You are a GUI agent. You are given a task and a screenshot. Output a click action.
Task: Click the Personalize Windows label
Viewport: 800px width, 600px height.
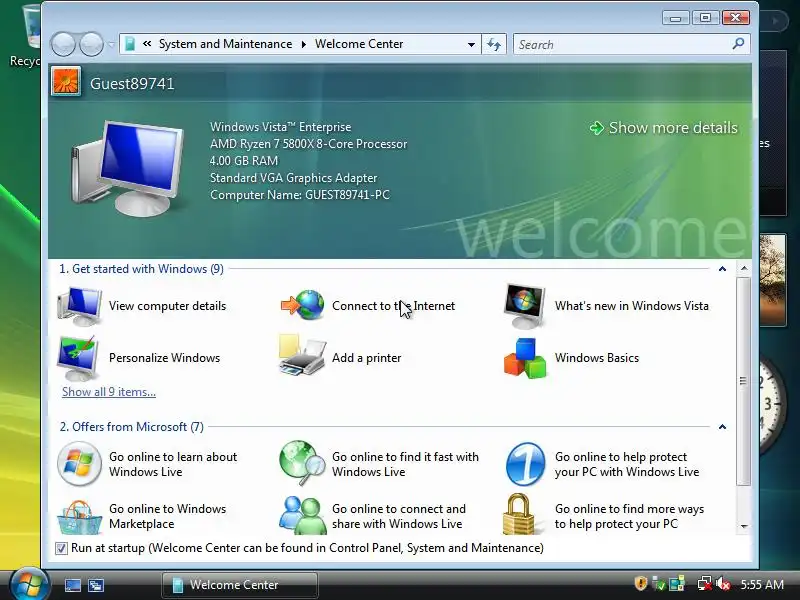(x=164, y=358)
